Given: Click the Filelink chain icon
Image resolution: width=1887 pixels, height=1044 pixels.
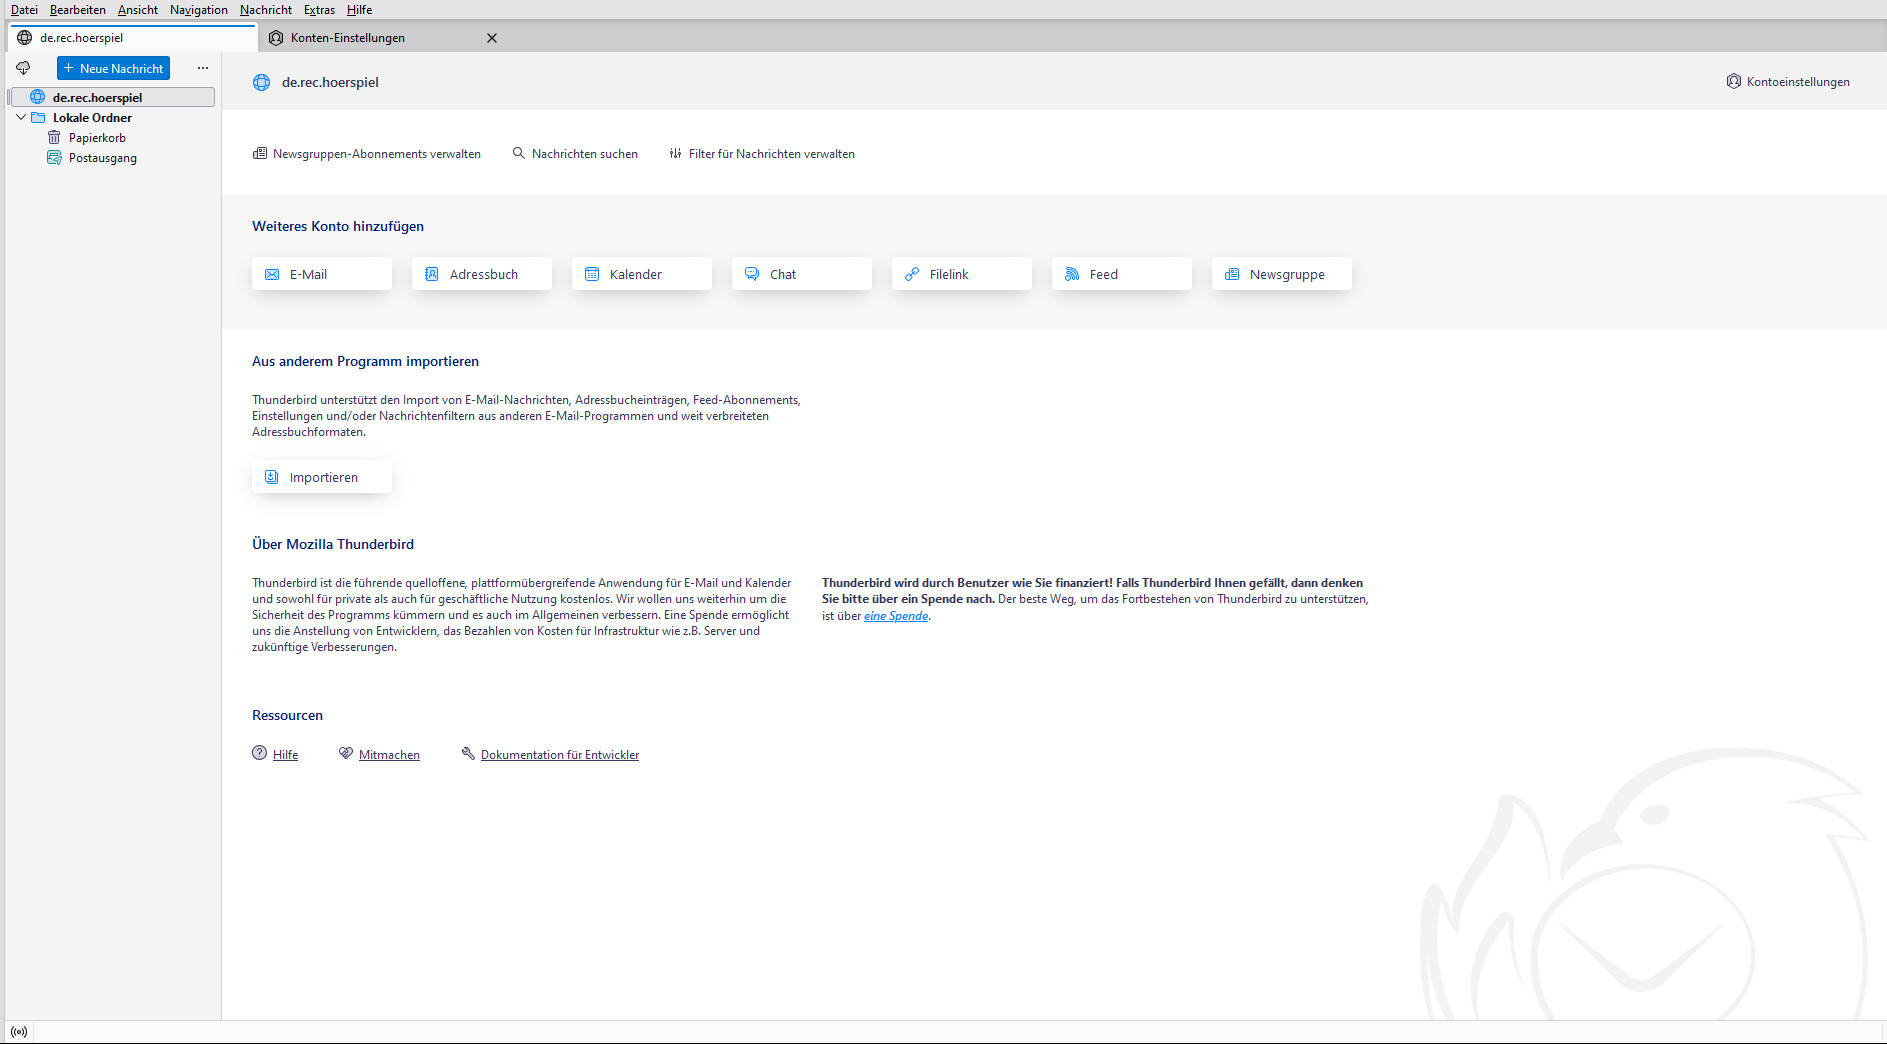Looking at the screenshot, I should (912, 274).
